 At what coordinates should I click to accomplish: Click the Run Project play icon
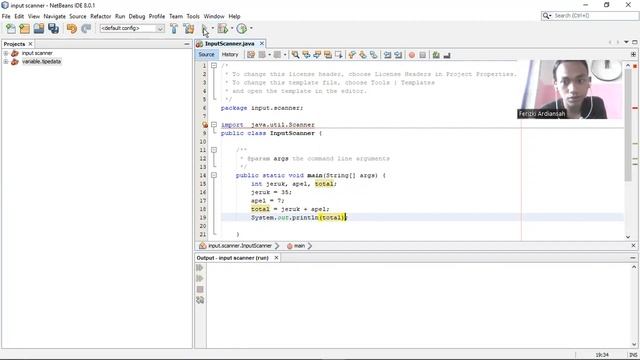204,29
